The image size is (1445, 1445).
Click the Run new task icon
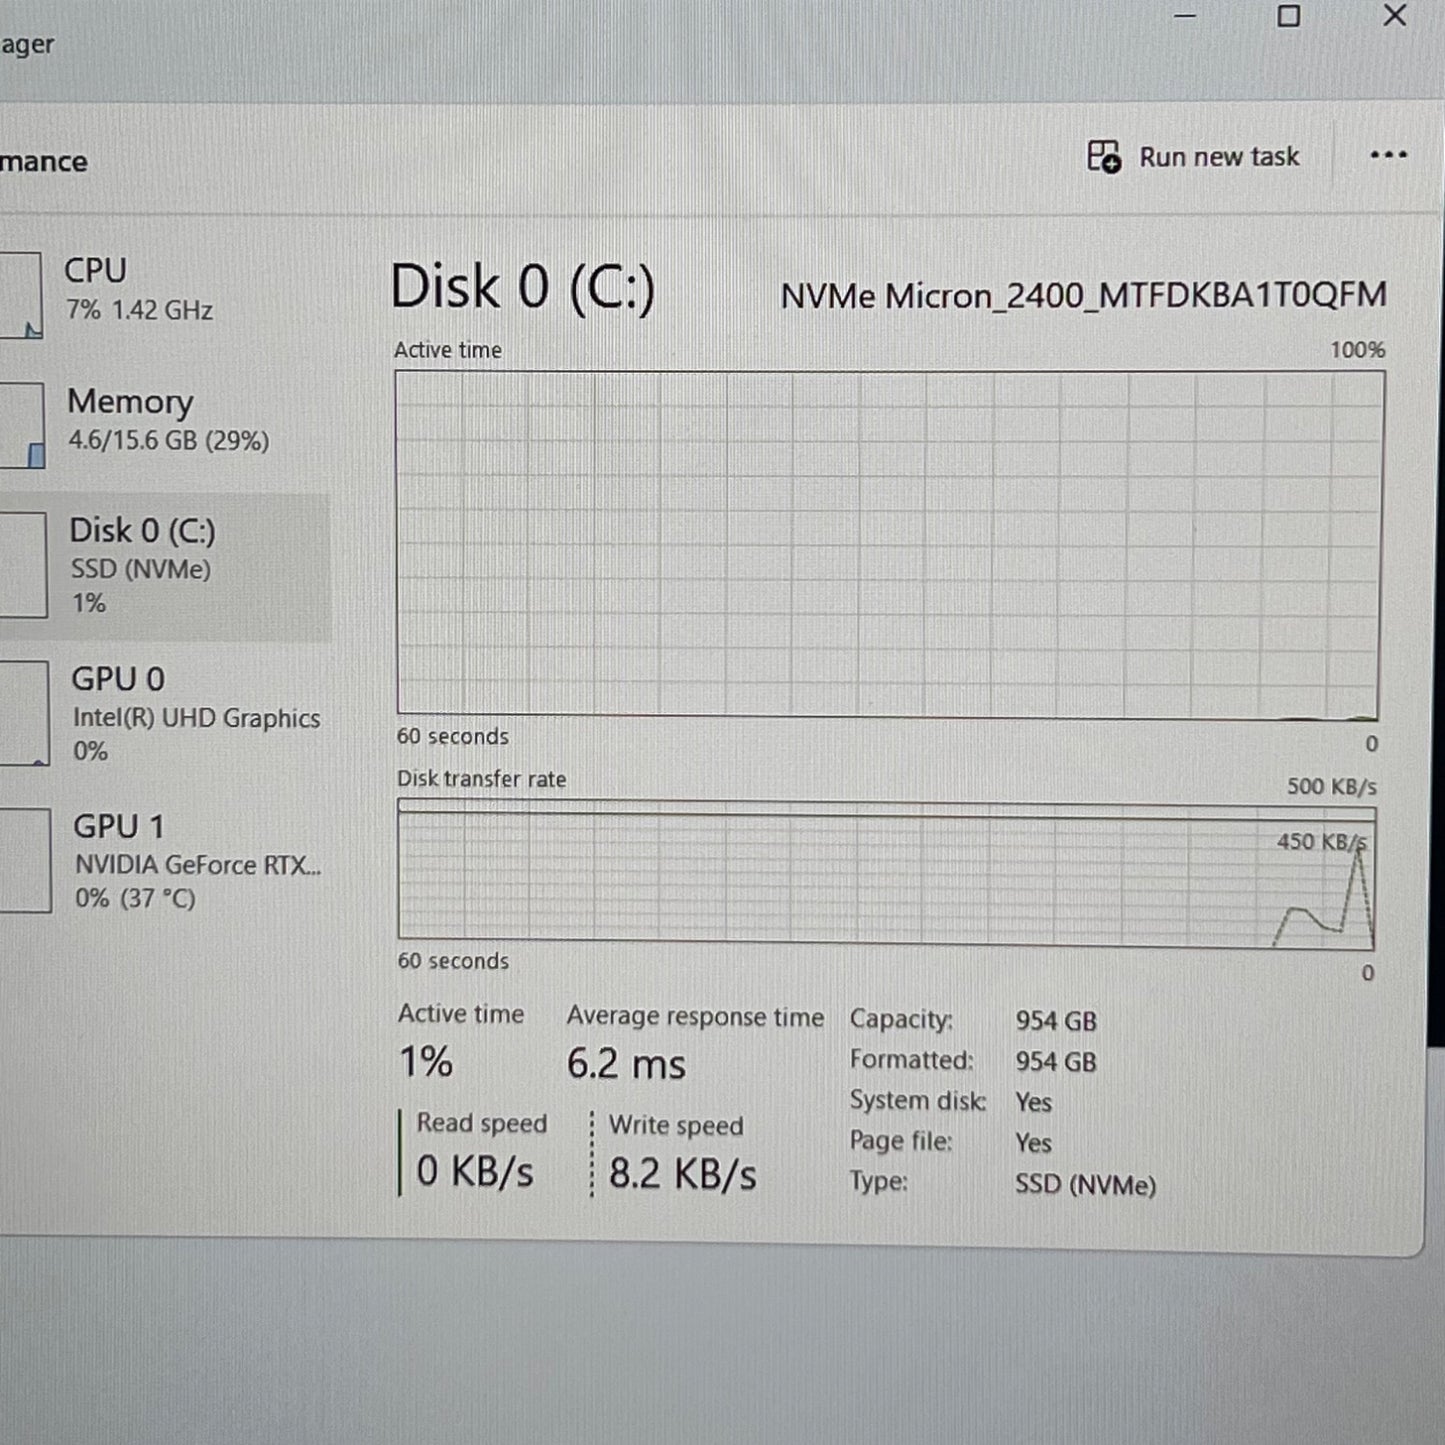[x=1104, y=157]
